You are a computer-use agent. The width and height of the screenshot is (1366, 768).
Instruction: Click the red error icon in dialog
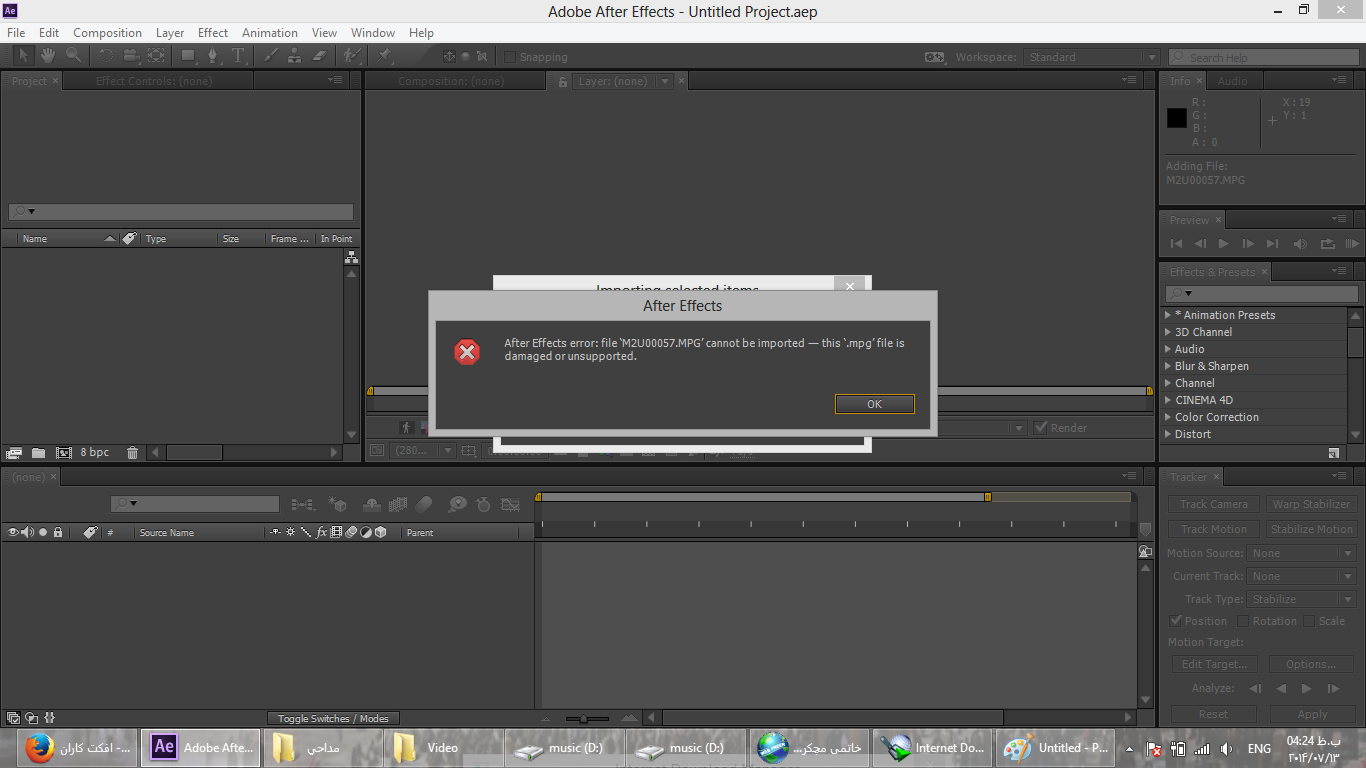pyautogui.click(x=467, y=351)
